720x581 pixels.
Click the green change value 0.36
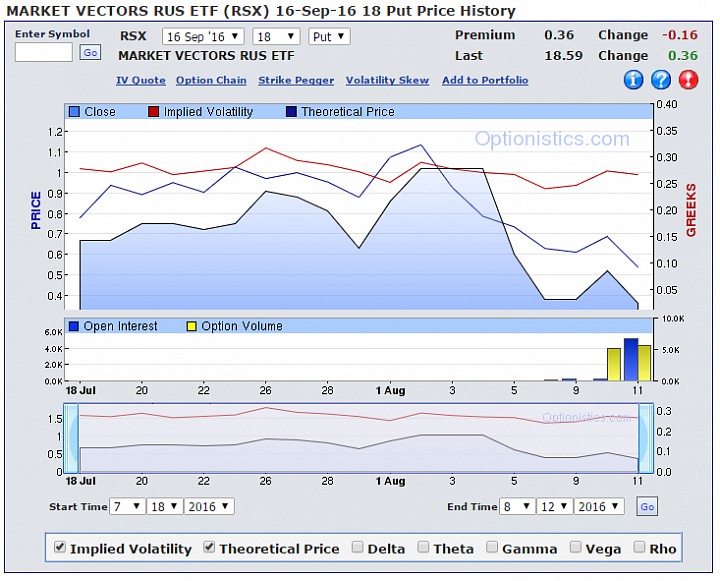pos(683,56)
